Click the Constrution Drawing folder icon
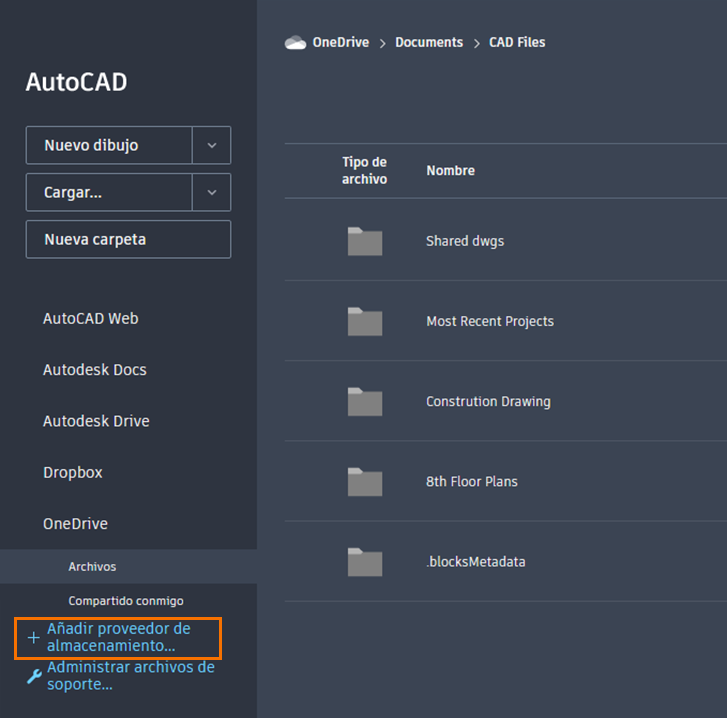 (x=365, y=401)
